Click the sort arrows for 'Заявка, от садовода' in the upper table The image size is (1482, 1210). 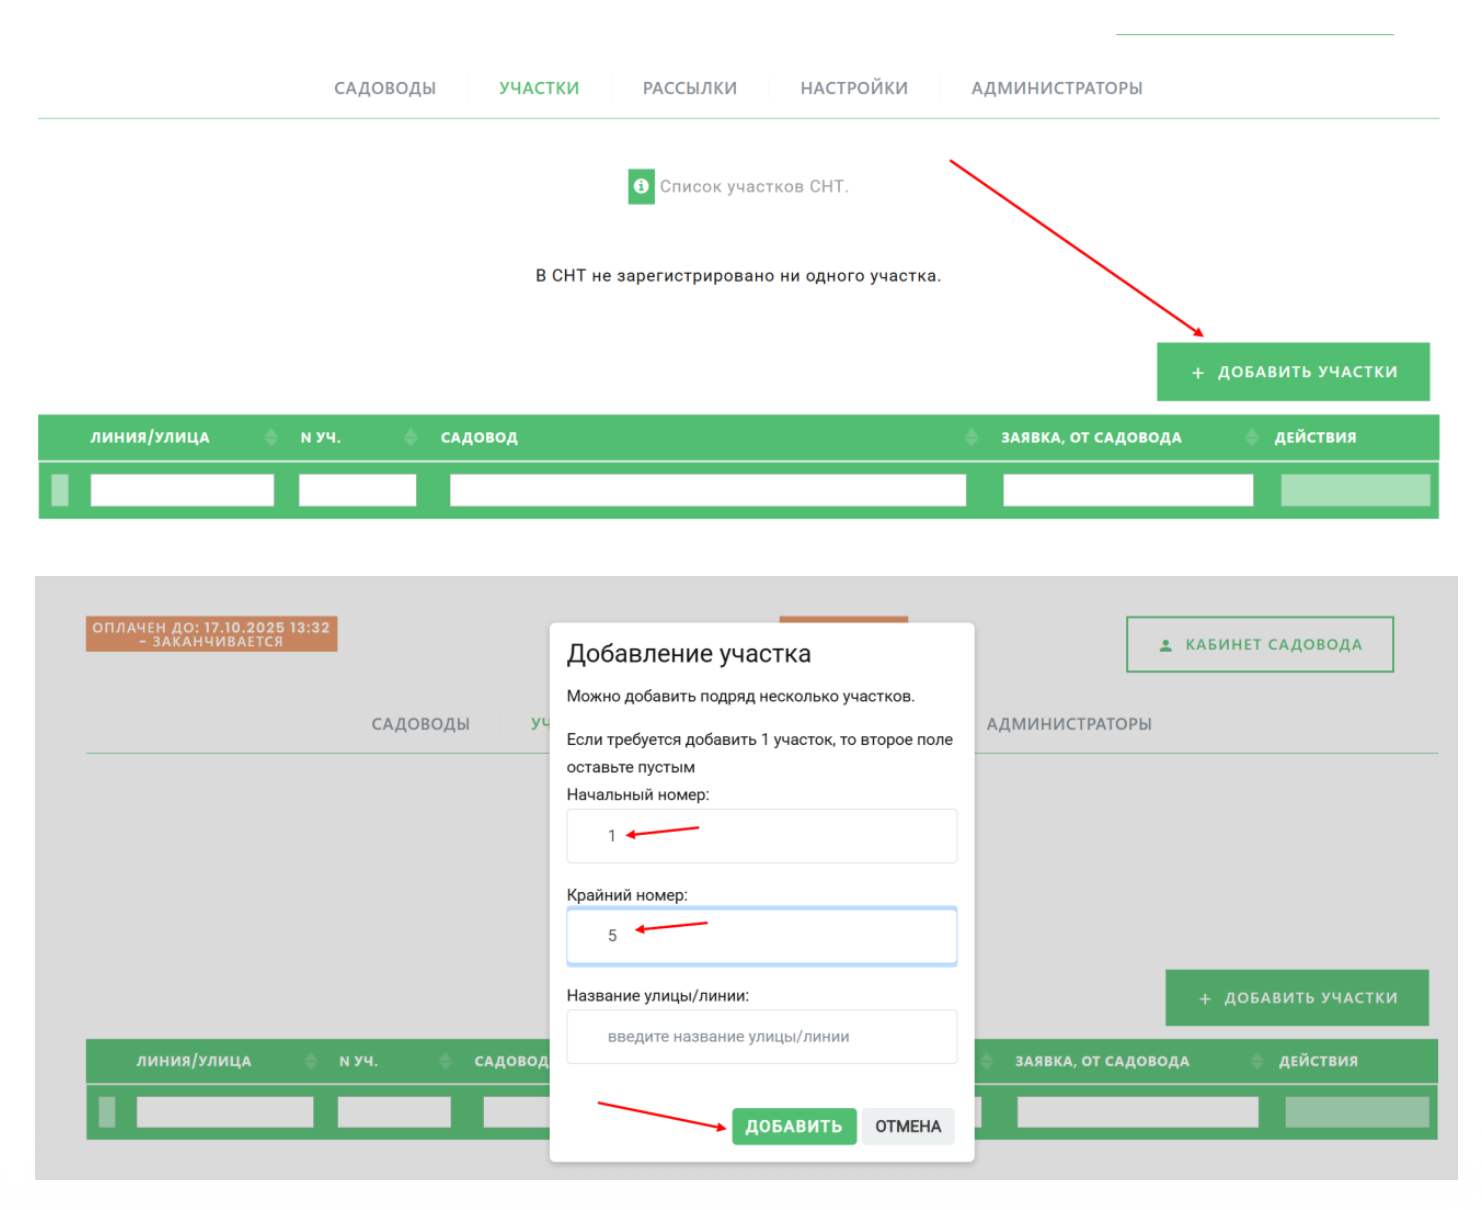point(1251,437)
